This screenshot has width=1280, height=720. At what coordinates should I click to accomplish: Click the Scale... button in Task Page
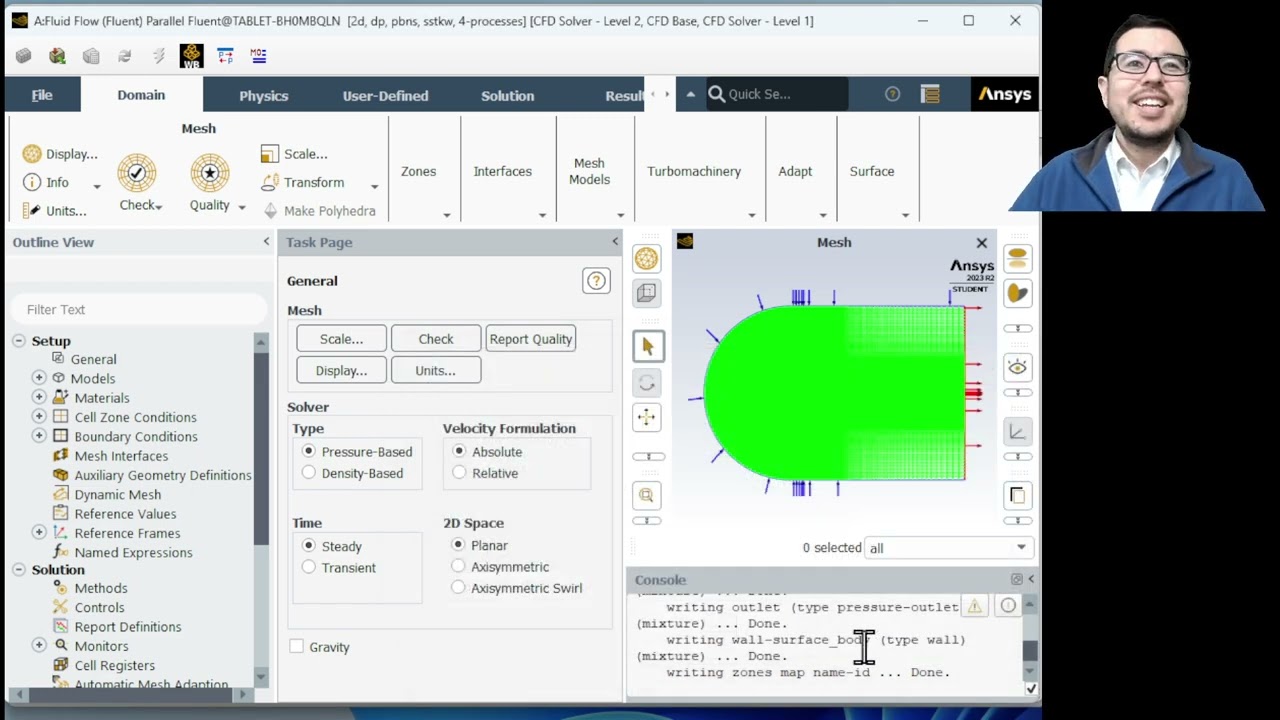[341, 339]
